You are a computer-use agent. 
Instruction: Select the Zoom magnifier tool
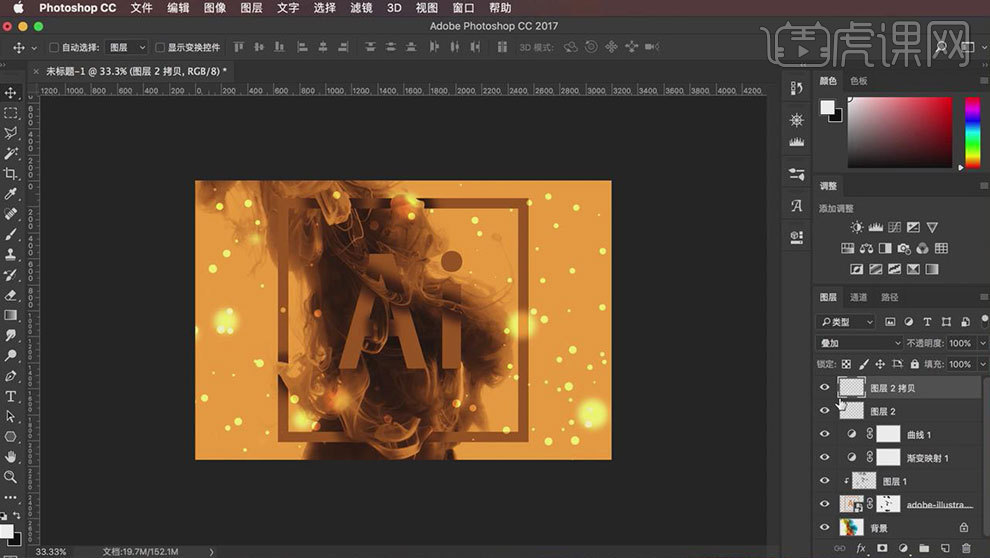[x=11, y=477]
